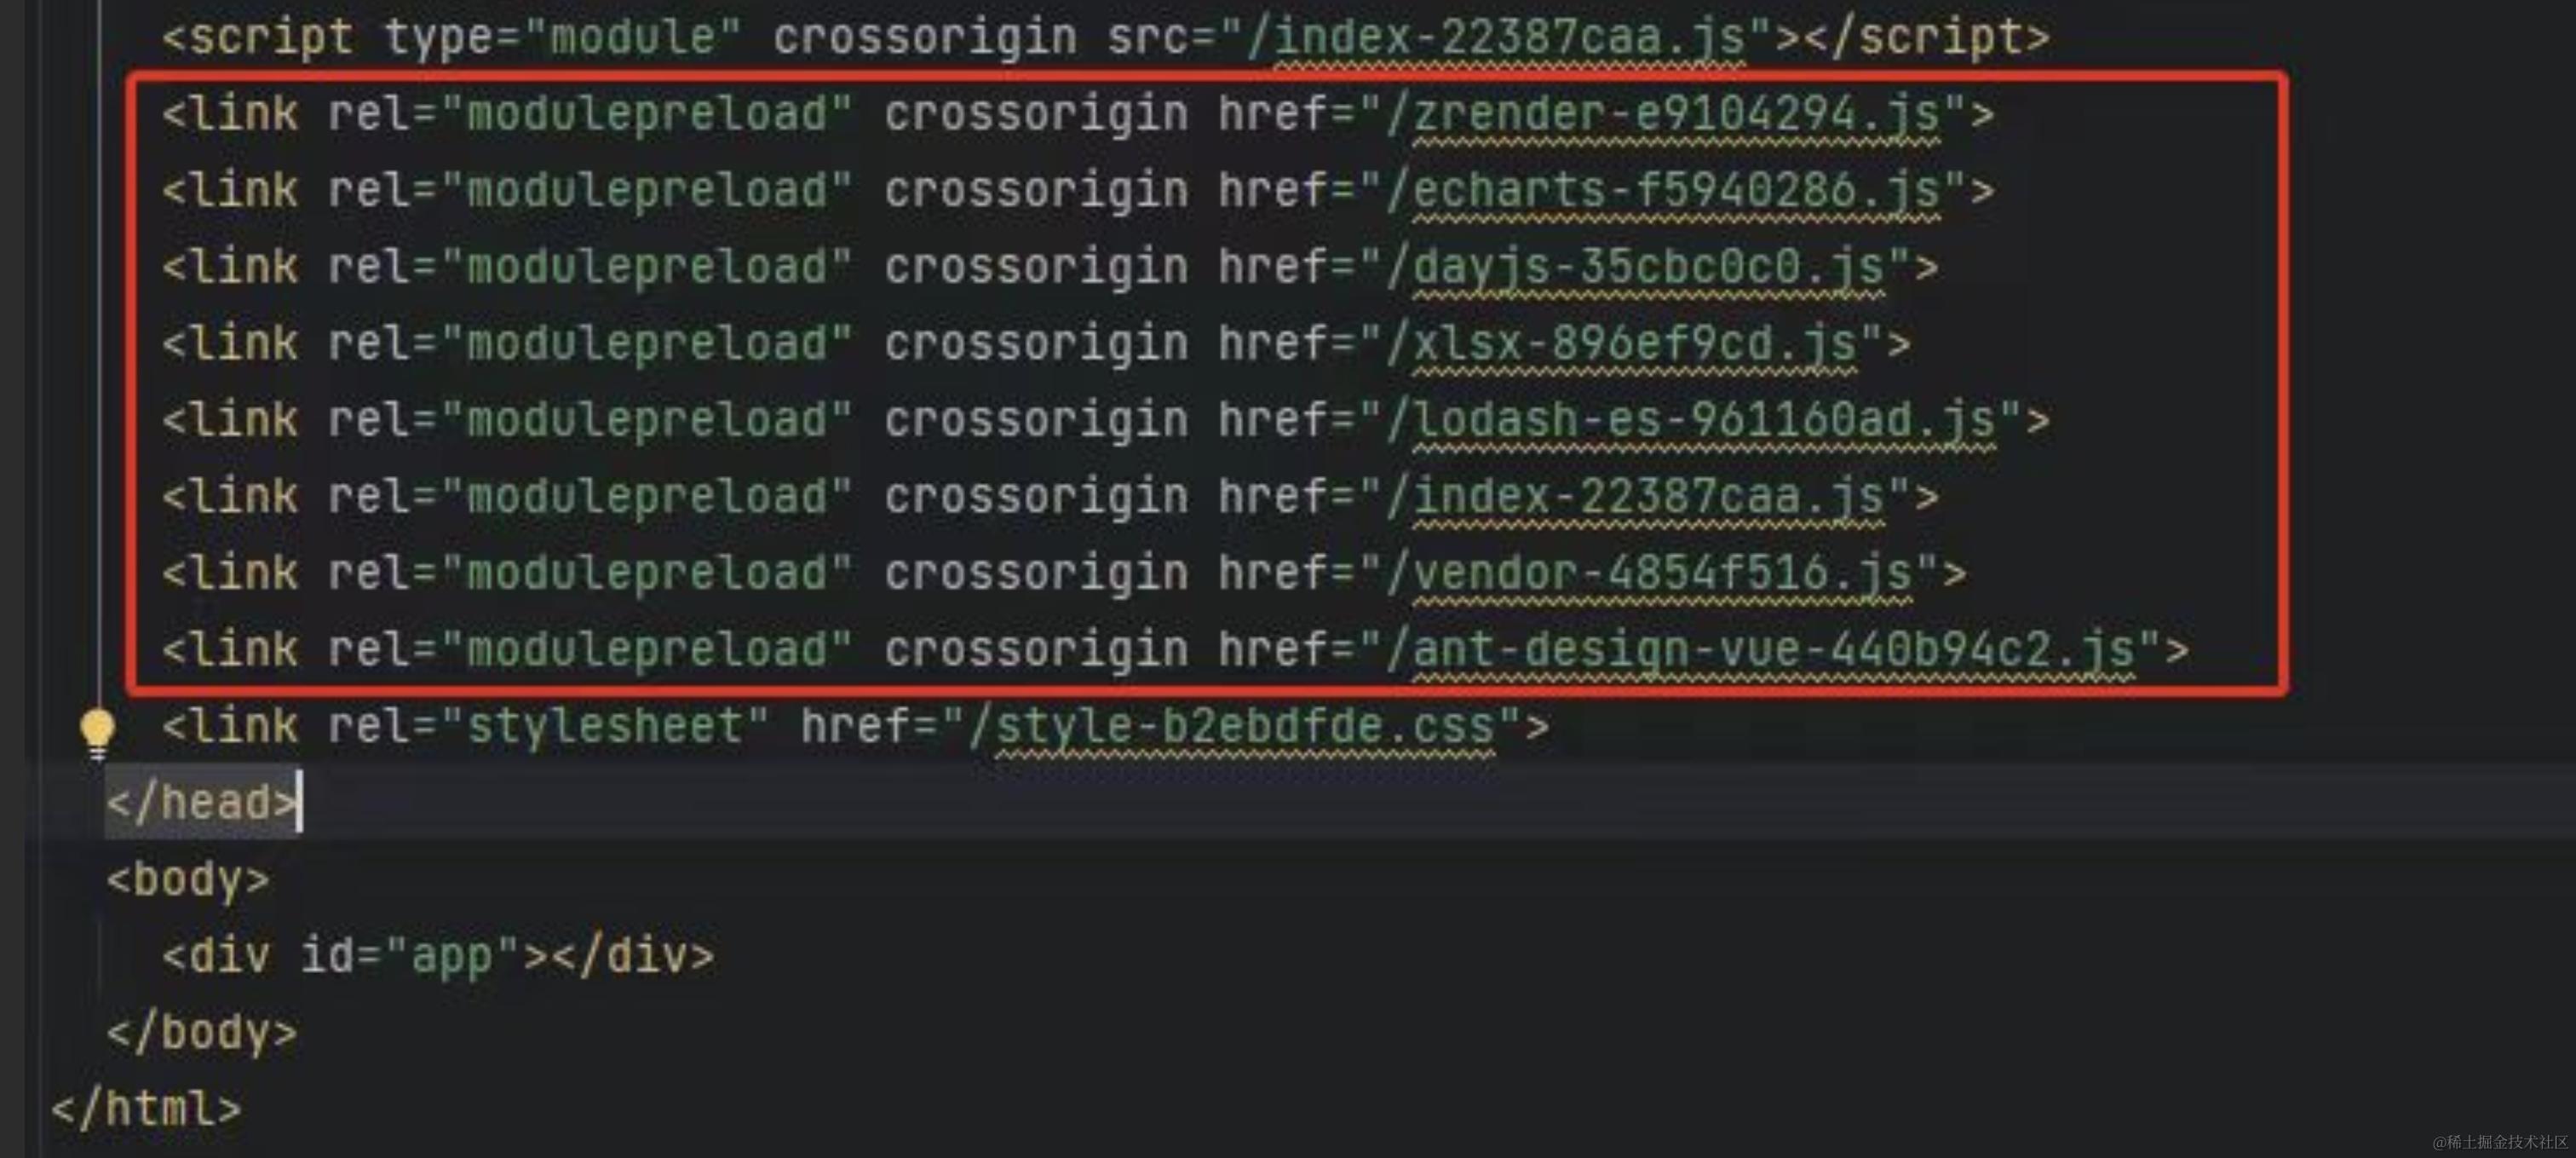
Task: Open the xlsx-896ef9cd.js href link
Action: click(1634, 344)
